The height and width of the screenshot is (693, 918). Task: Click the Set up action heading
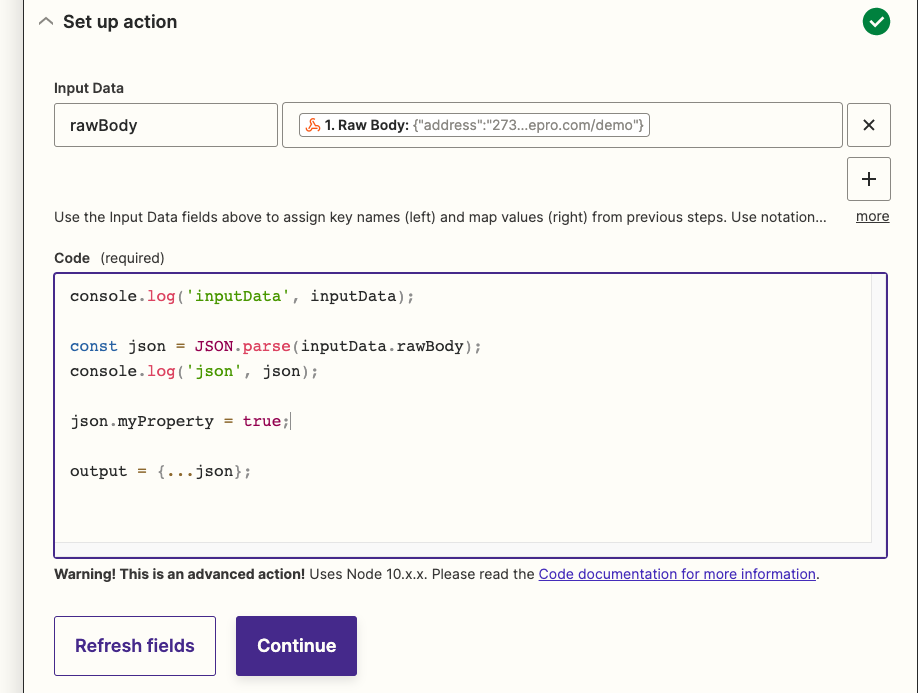pyautogui.click(x=120, y=22)
